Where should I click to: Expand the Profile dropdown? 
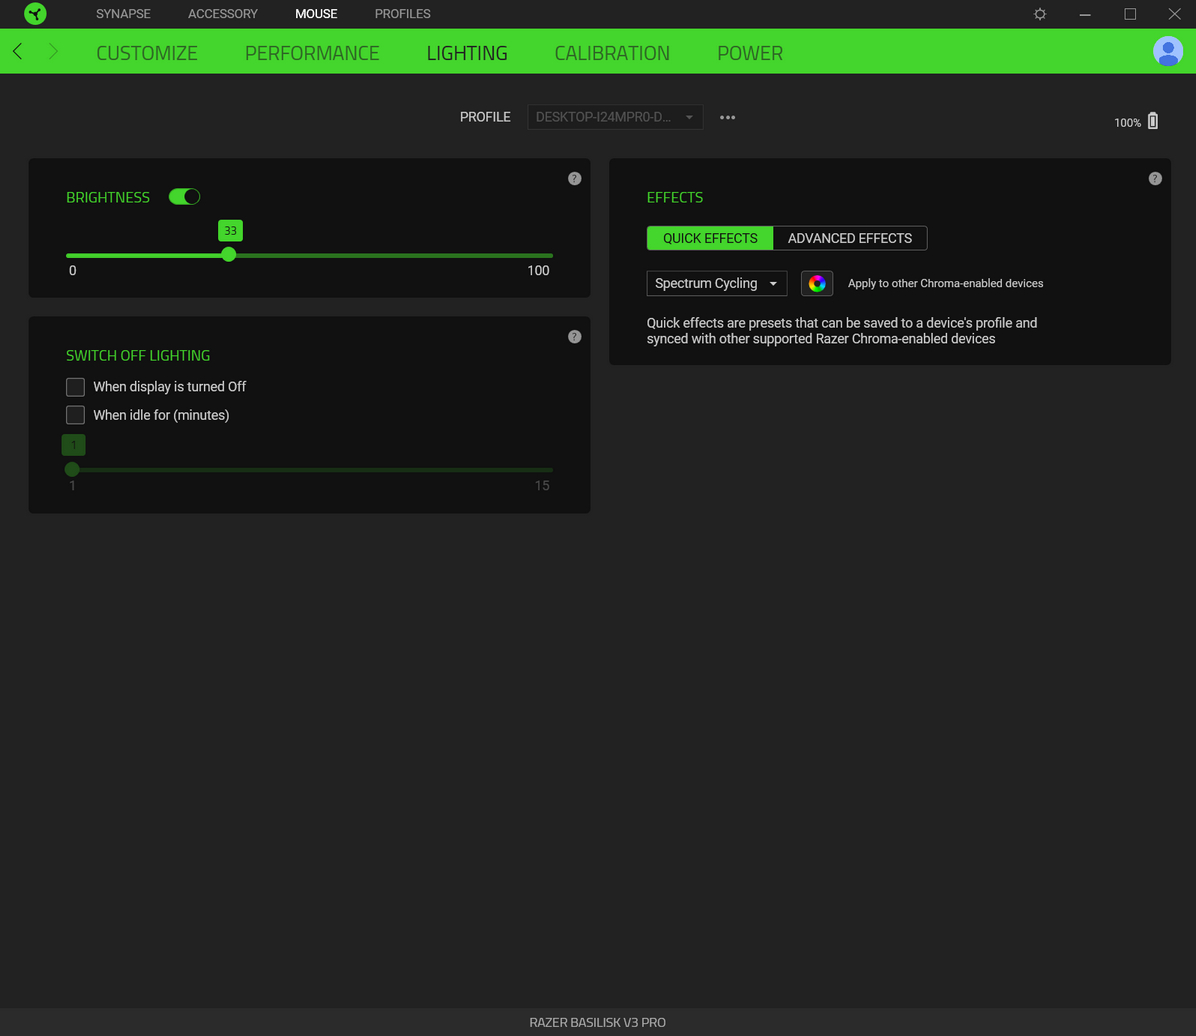pyautogui.click(x=615, y=117)
